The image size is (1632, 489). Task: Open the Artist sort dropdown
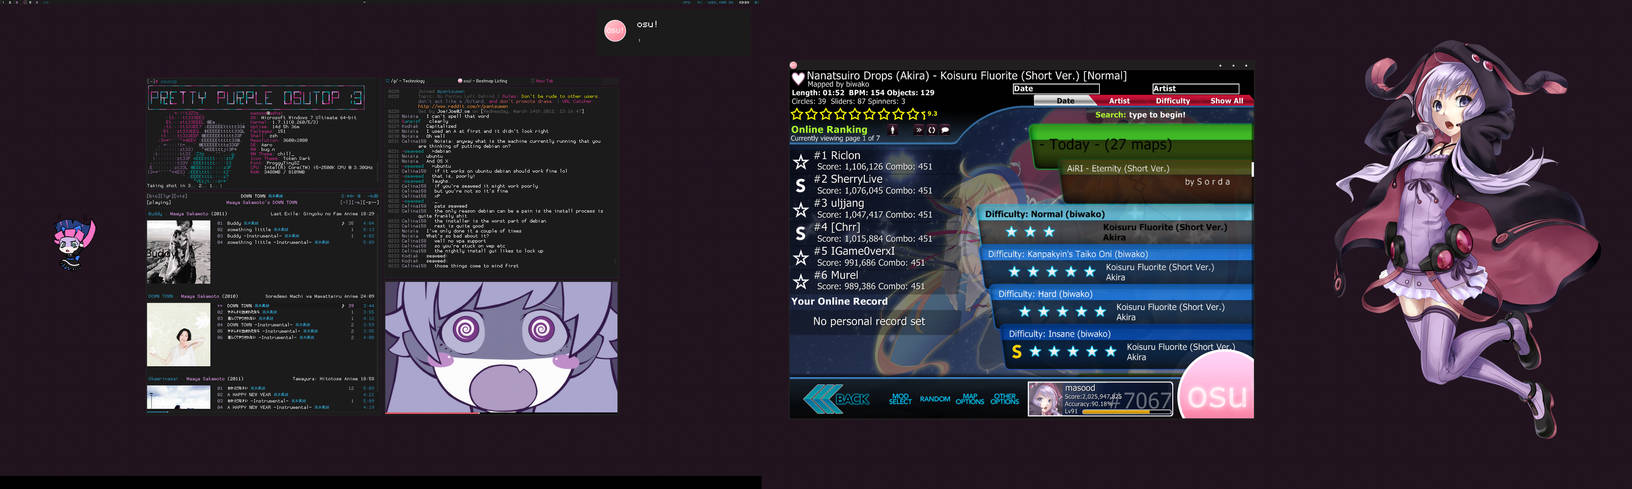click(x=1195, y=89)
